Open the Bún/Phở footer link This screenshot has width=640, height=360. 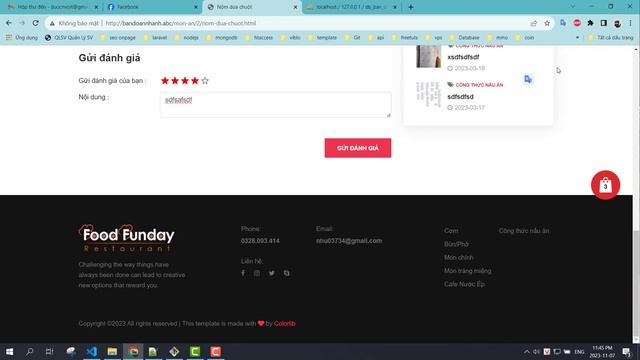[456, 244]
